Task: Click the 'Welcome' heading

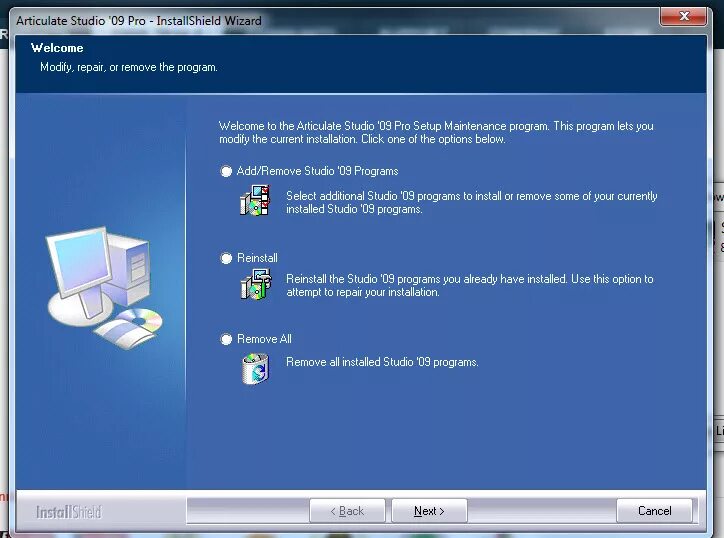Action: point(57,48)
